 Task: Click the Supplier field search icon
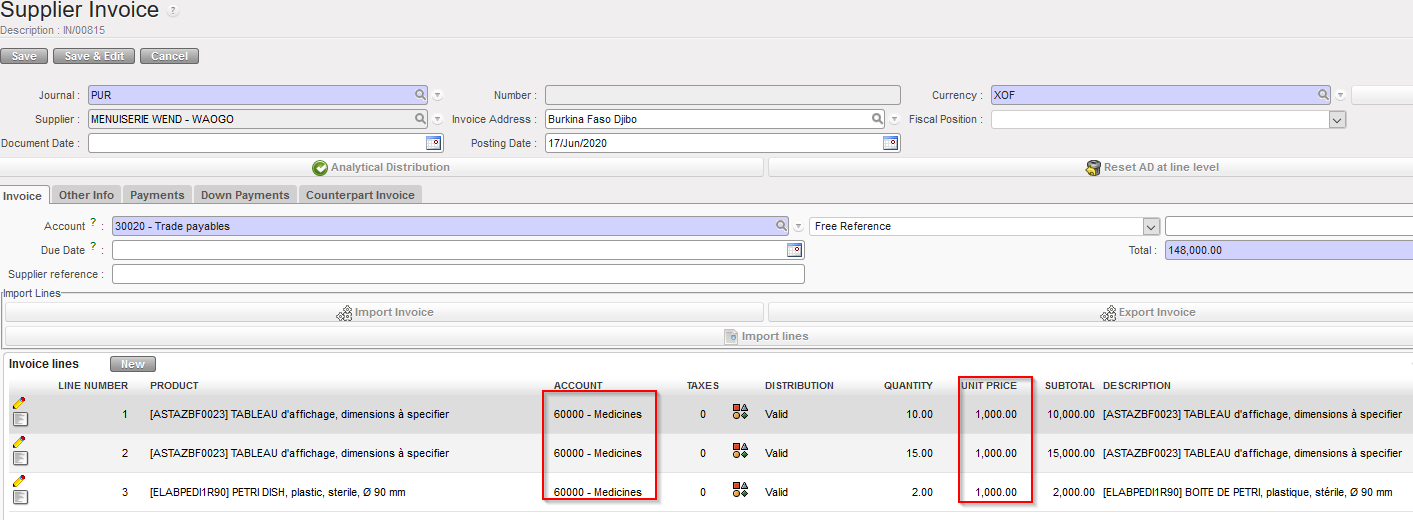click(421, 119)
